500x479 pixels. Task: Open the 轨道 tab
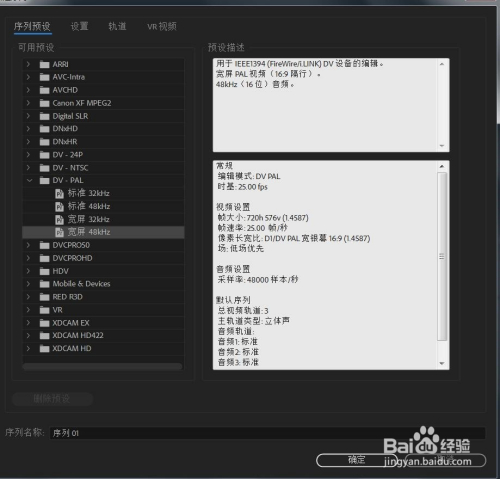click(x=117, y=26)
